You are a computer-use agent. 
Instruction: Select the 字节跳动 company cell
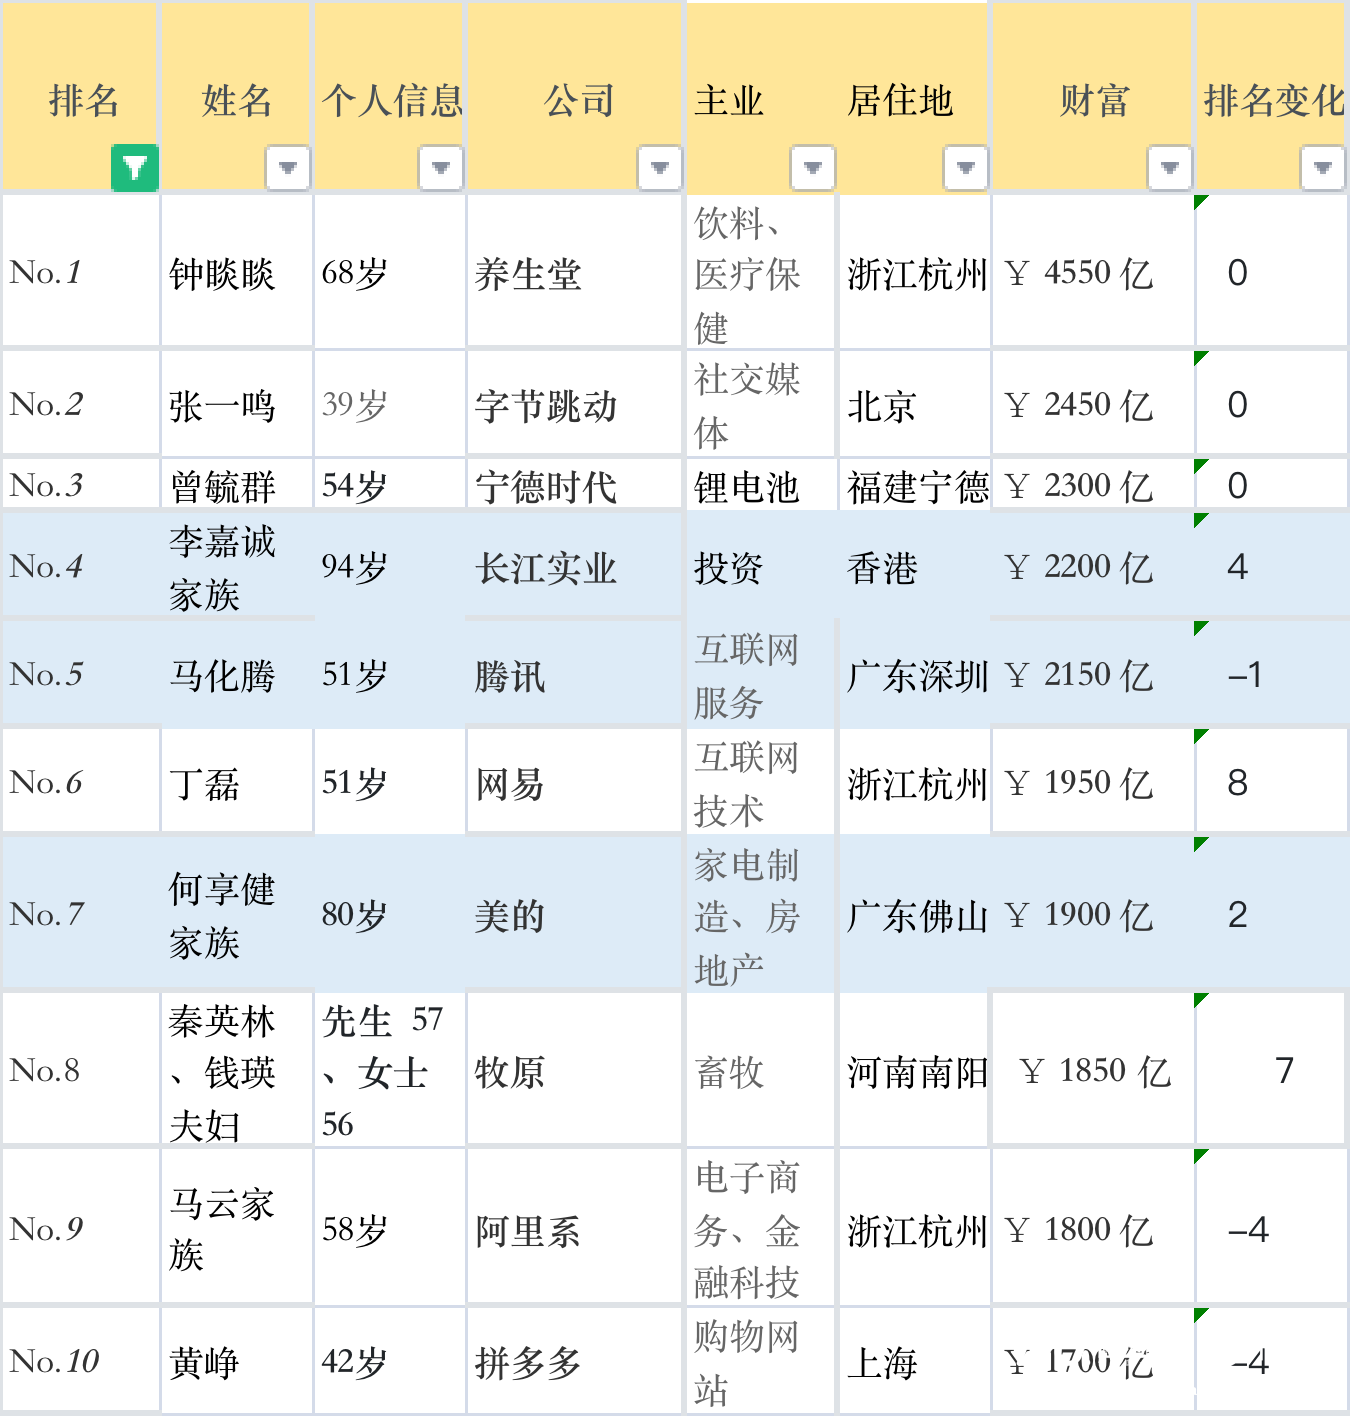pos(575,404)
